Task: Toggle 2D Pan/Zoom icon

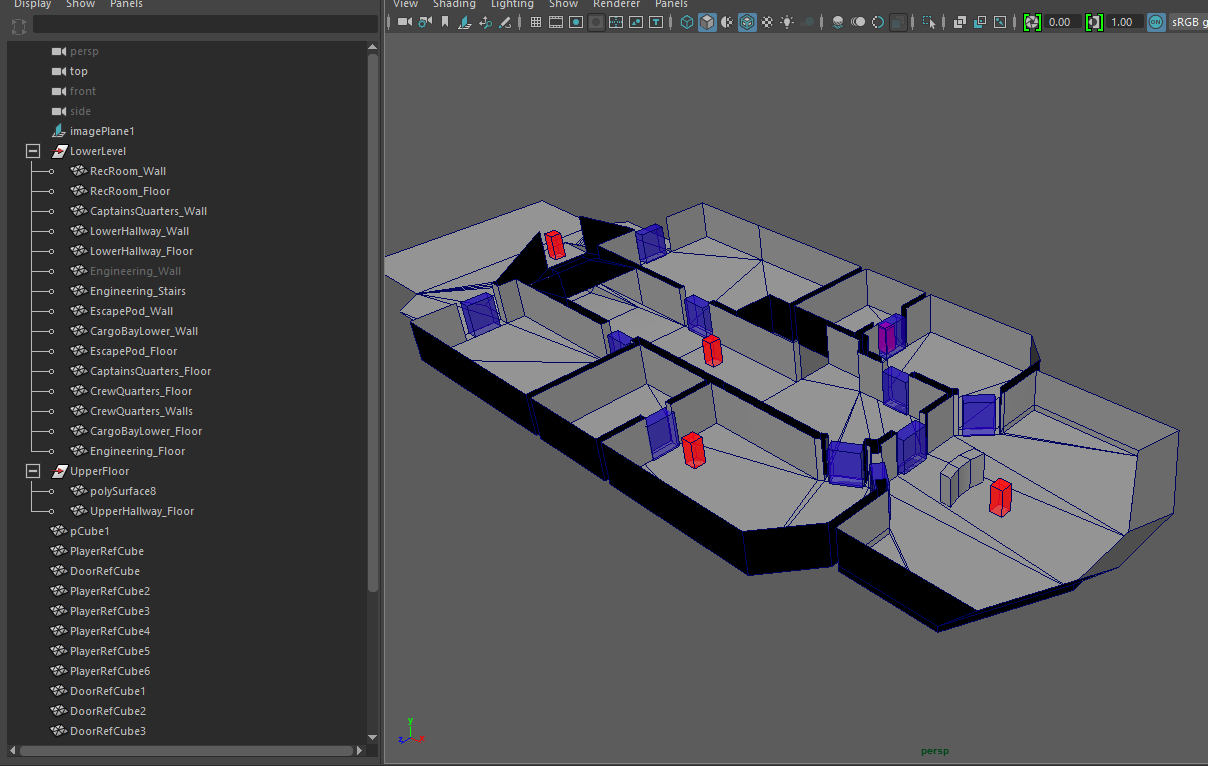Action: [485, 22]
